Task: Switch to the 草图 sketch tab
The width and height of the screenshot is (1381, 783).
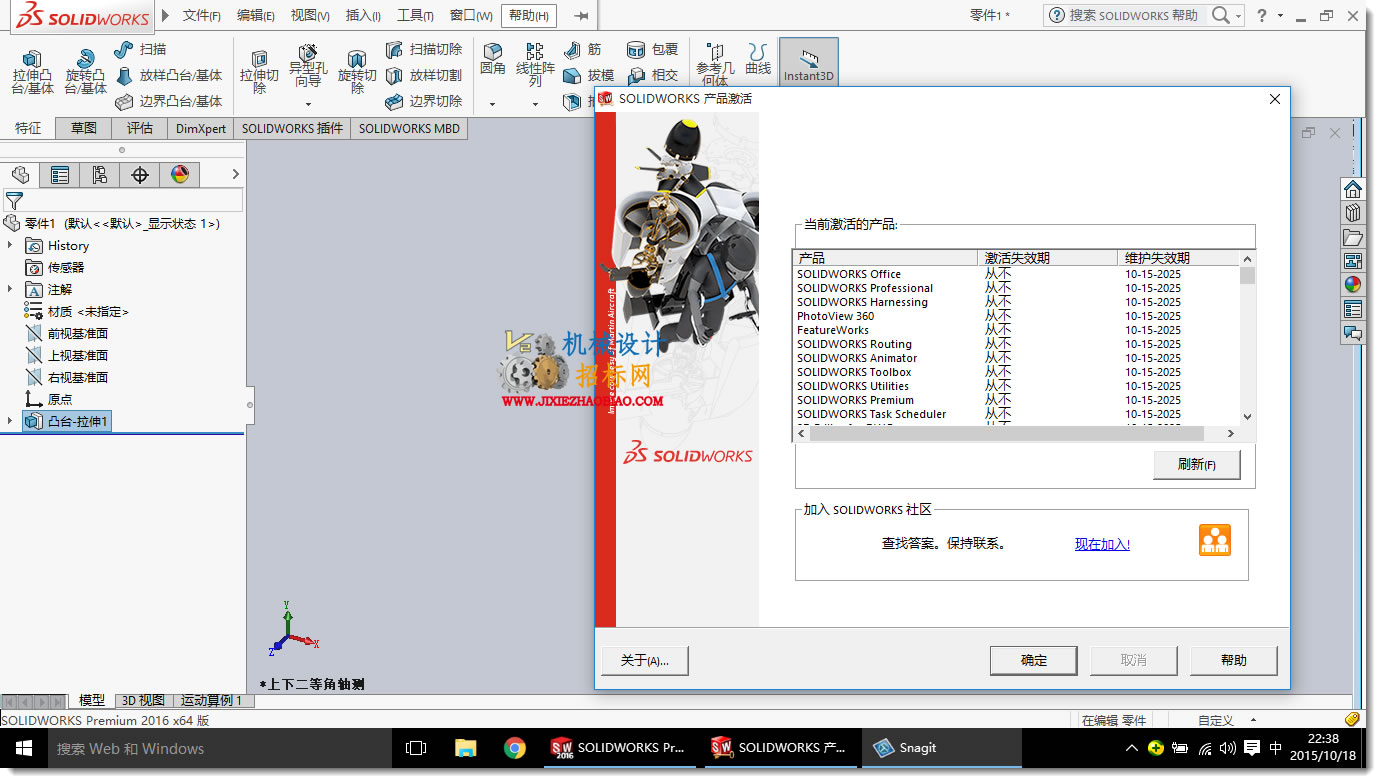Action: [84, 128]
